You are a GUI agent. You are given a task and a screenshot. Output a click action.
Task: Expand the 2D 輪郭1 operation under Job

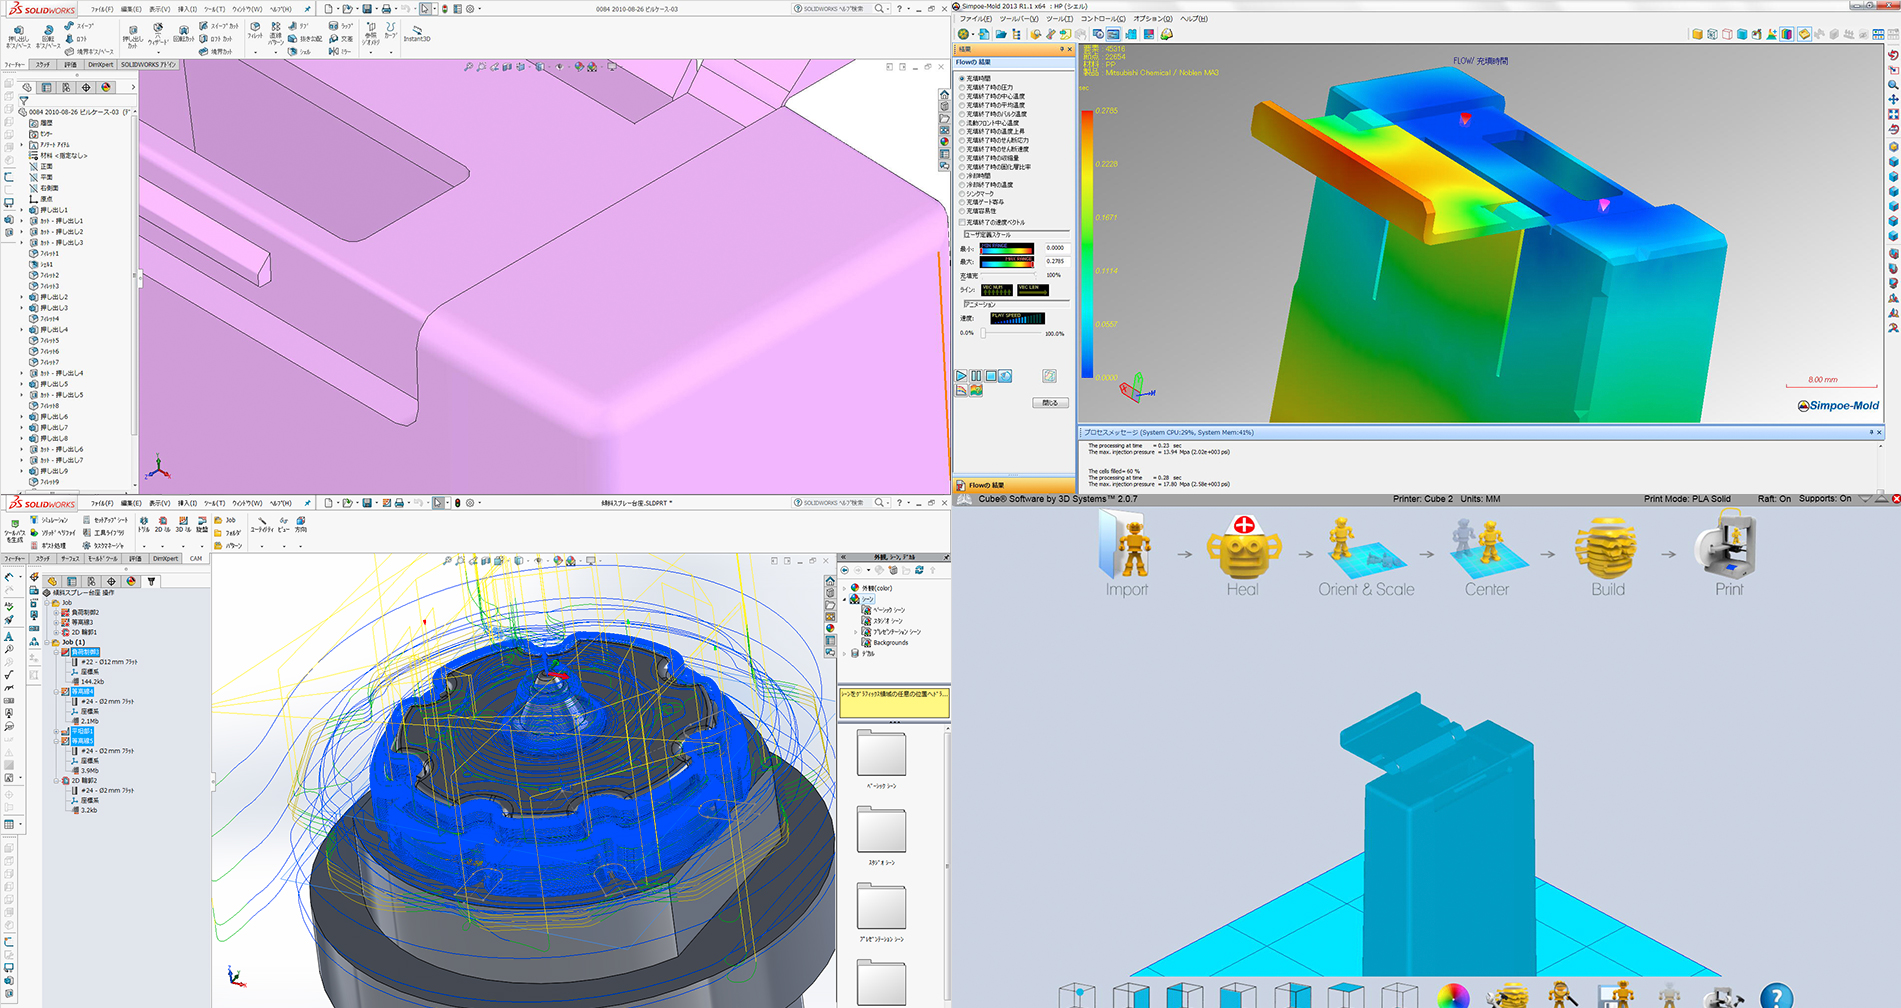pyautogui.click(x=57, y=632)
